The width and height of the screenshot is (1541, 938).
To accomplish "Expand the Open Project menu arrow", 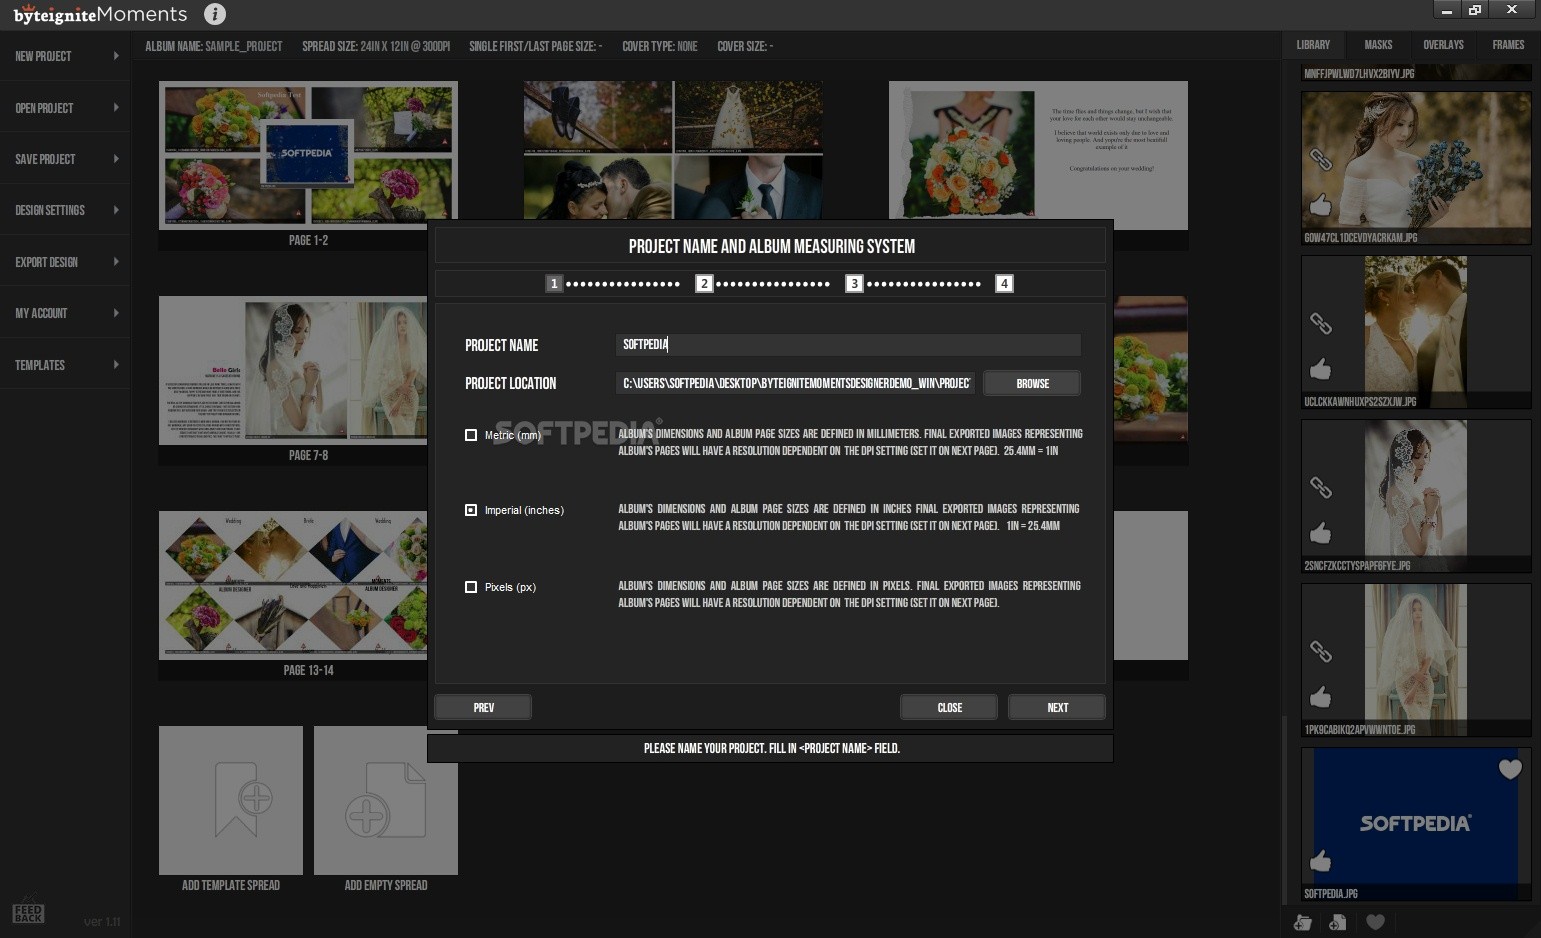I will click(116, 107).
